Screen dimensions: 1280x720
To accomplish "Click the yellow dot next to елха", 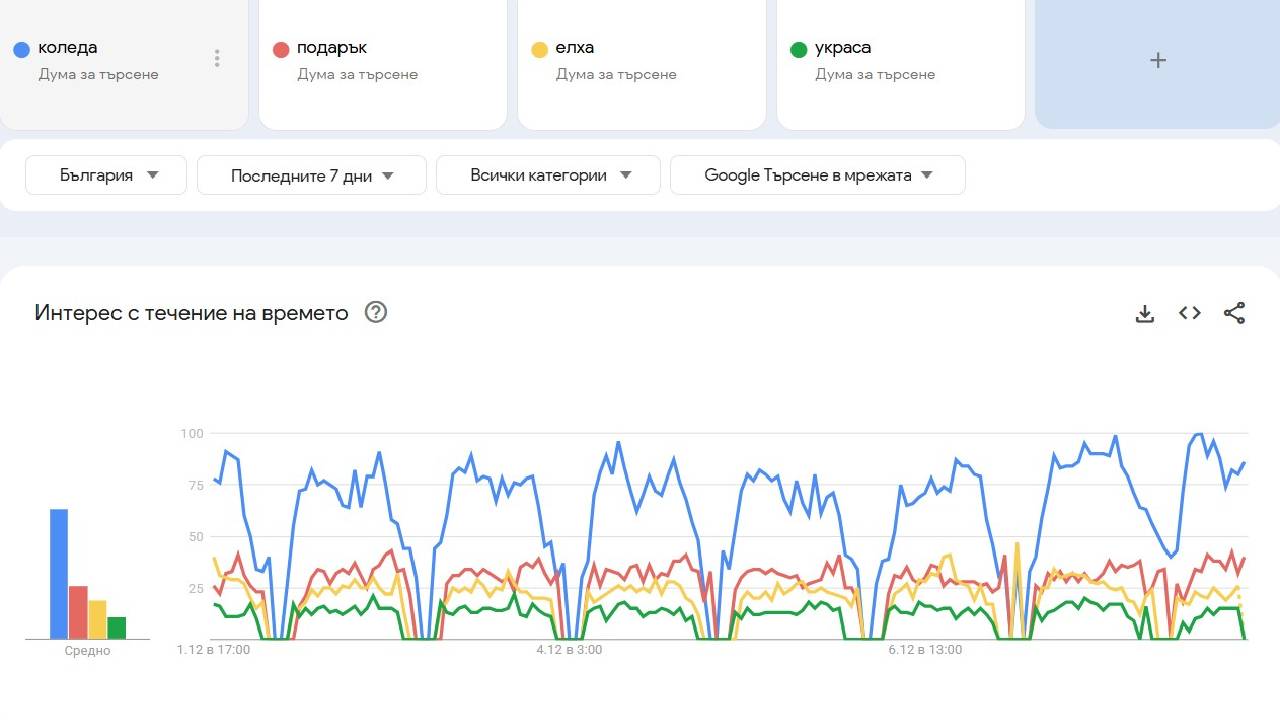I will coord(540,47).
